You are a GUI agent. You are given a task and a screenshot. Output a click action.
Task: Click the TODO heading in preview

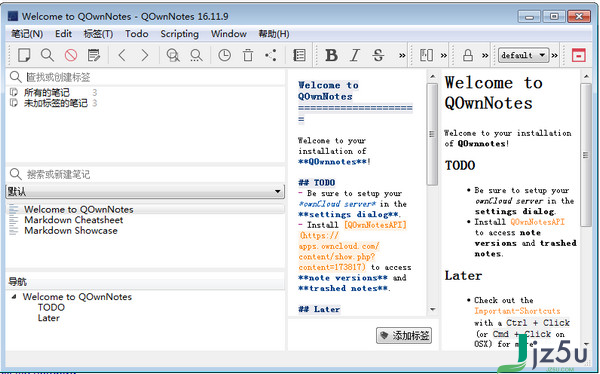point(460,165)
